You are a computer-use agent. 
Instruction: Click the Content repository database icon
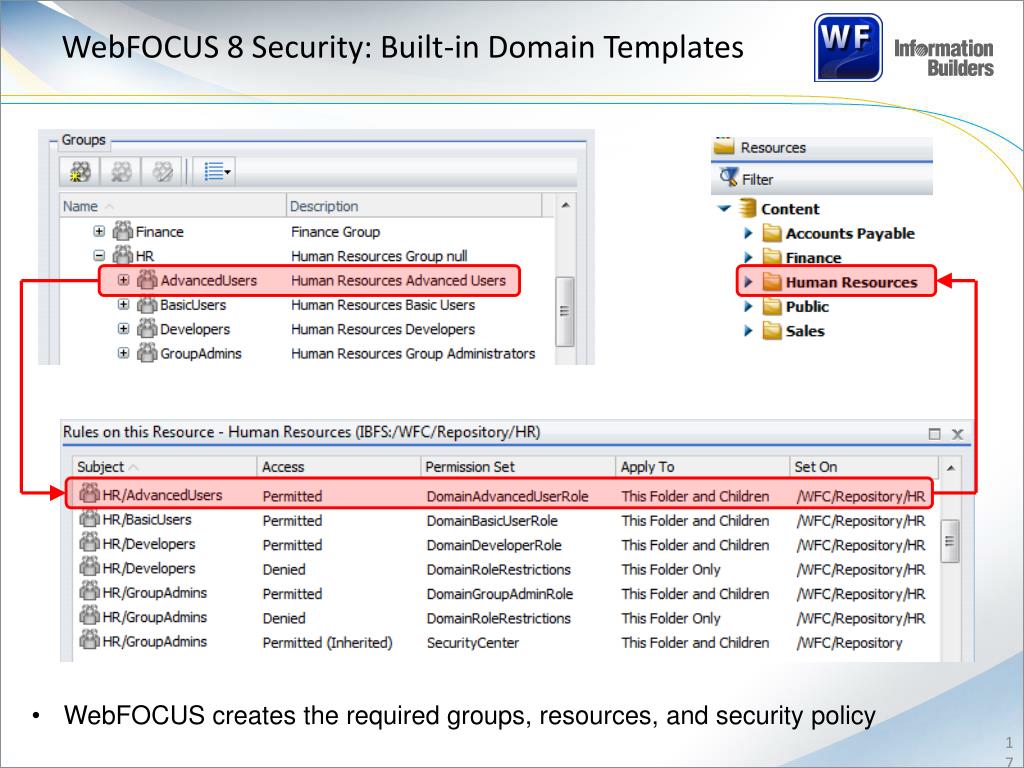tap(747, 208)
